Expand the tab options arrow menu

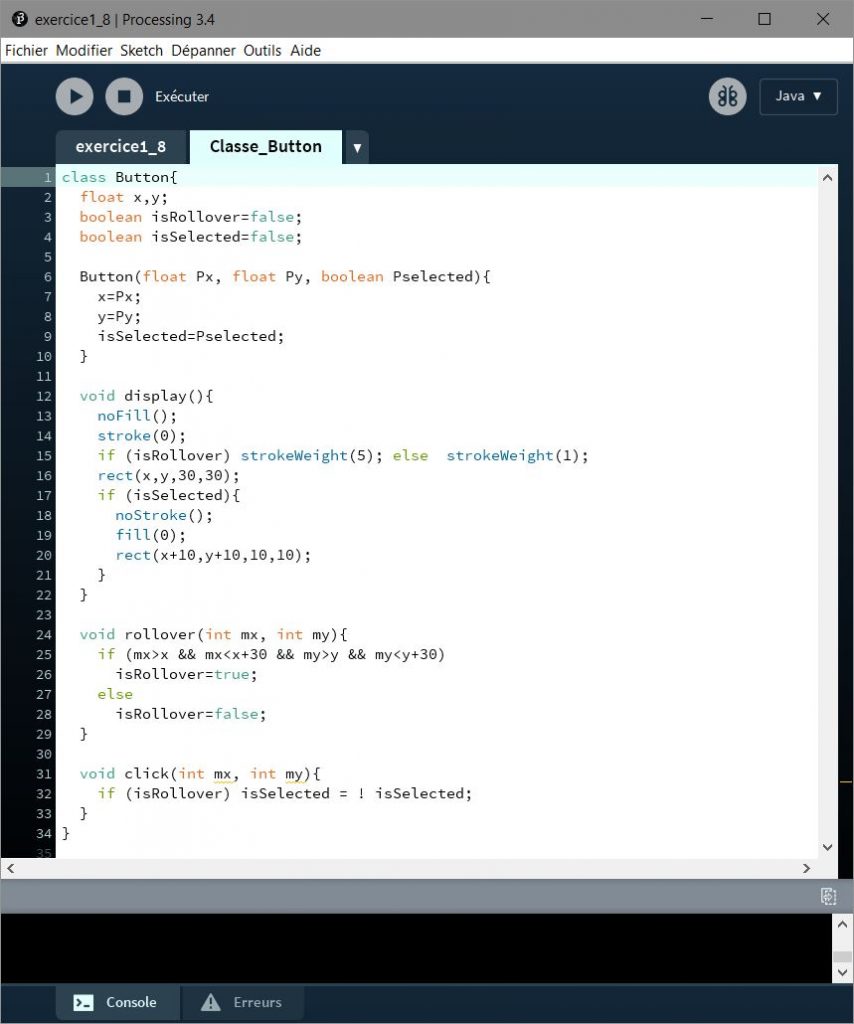tap(357, 148)
